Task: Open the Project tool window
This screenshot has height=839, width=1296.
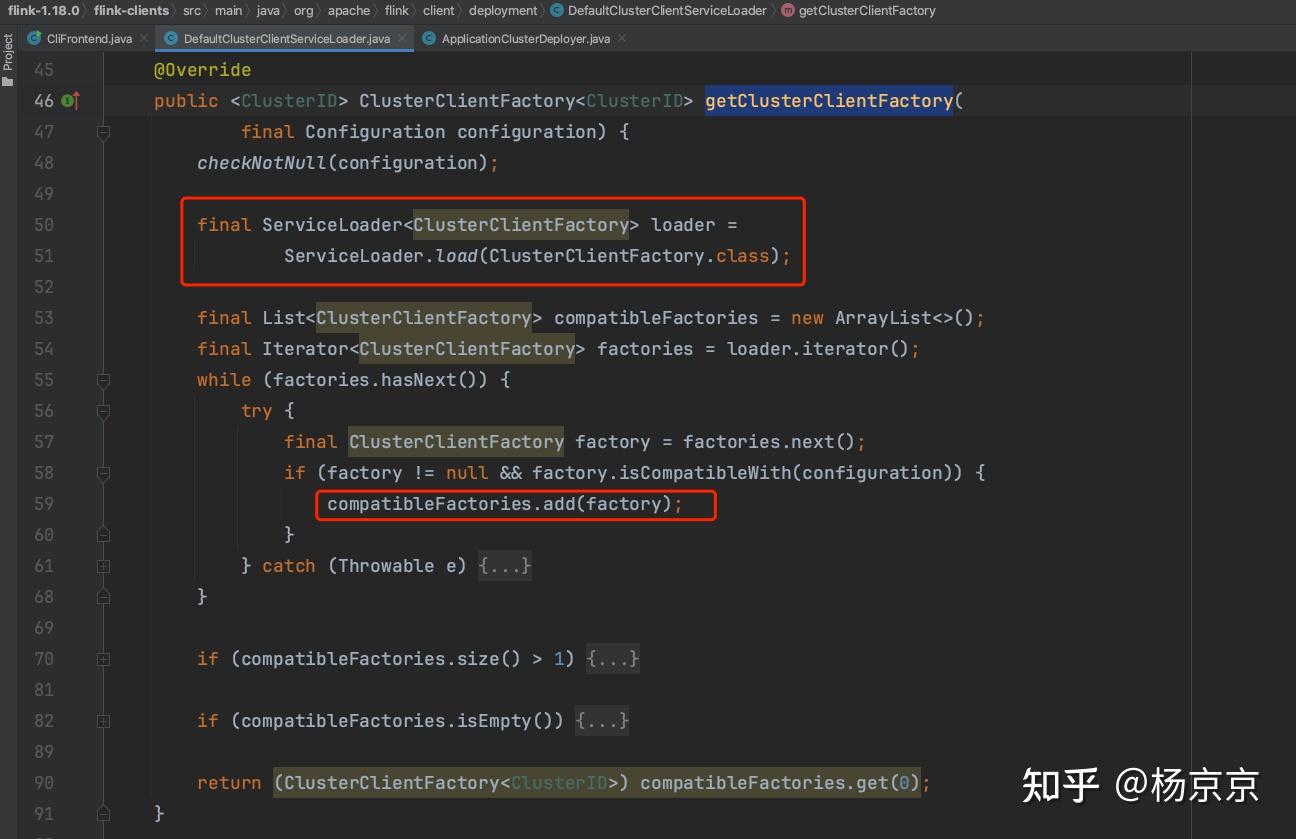Action: click(8, 61)
